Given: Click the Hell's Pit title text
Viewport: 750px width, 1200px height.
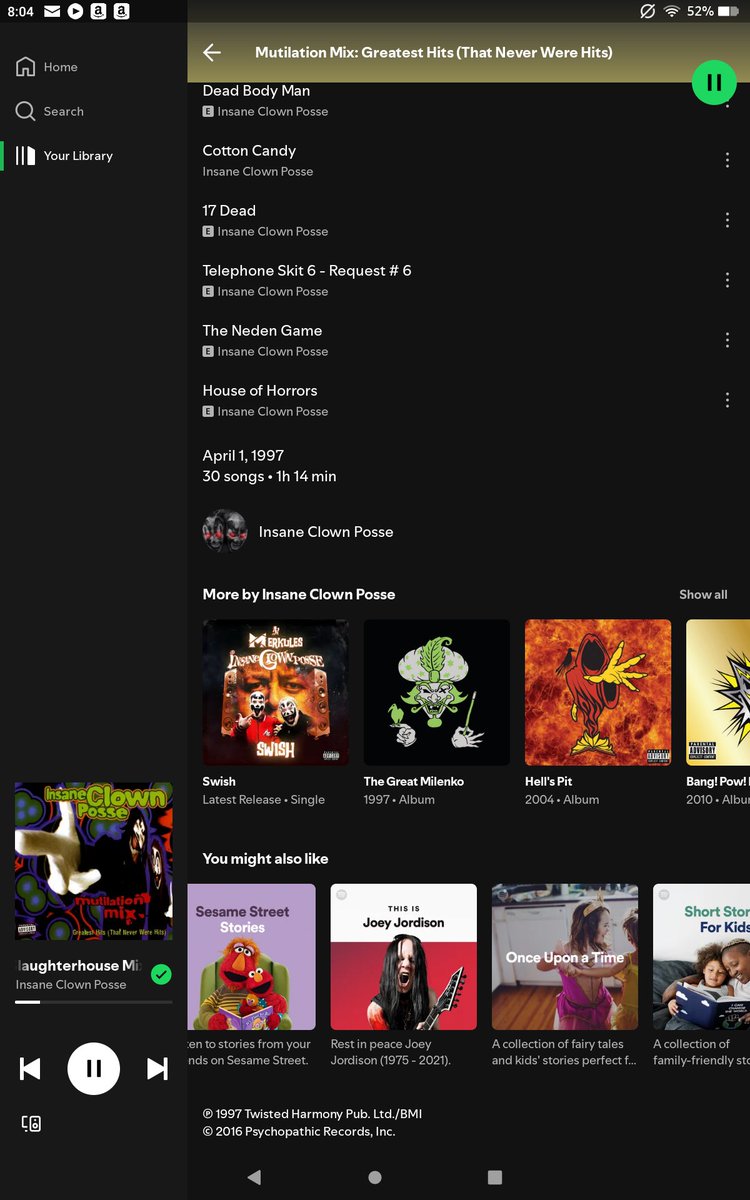Looking at the screenshot, I should [x=548, y=781].
